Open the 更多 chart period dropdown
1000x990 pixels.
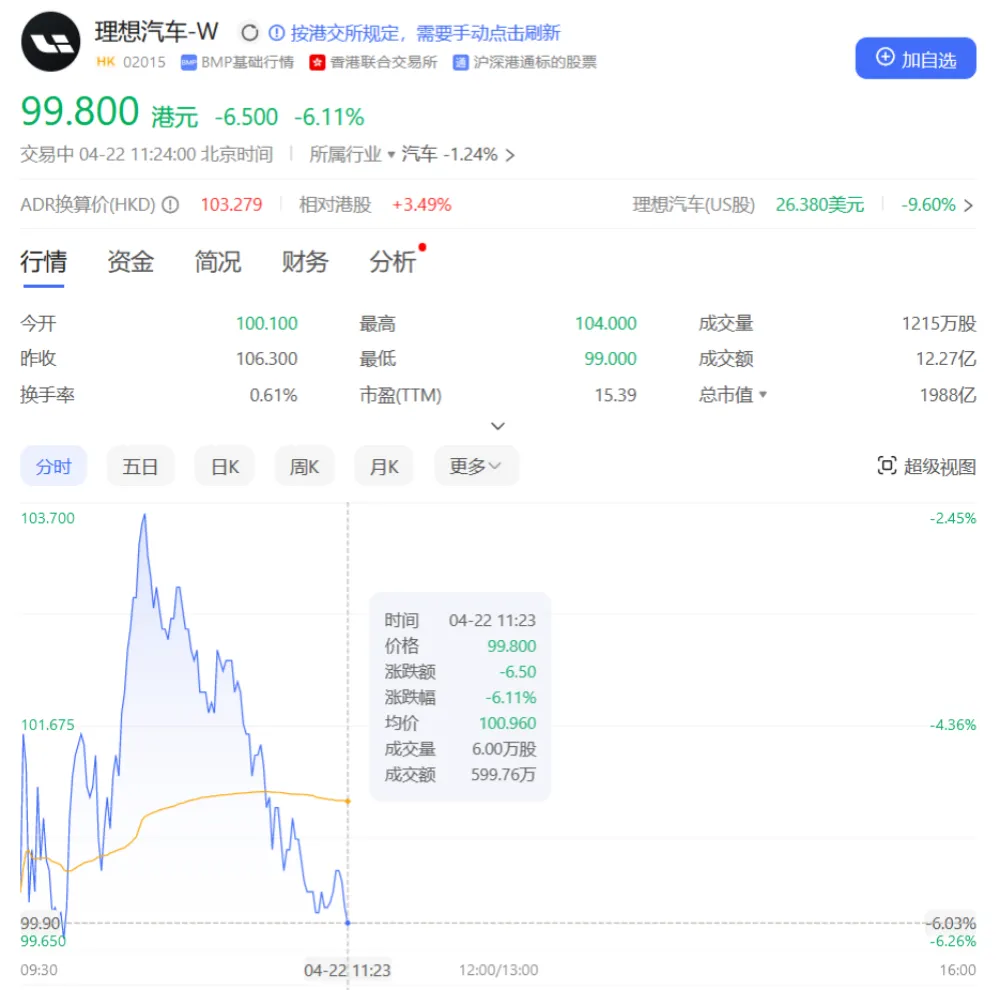pyautogui.click(x=476, y=466)
